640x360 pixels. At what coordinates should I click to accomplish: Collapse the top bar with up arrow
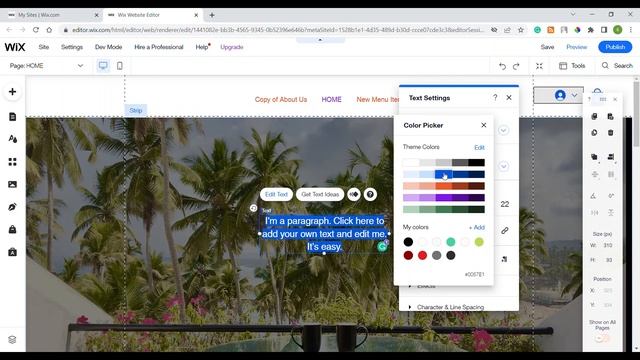tap(320, 40)
